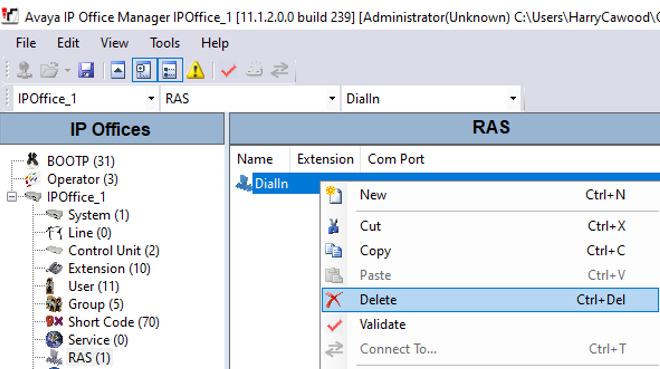Save configuration with the floppy disk icon

(x=86, y=70)
